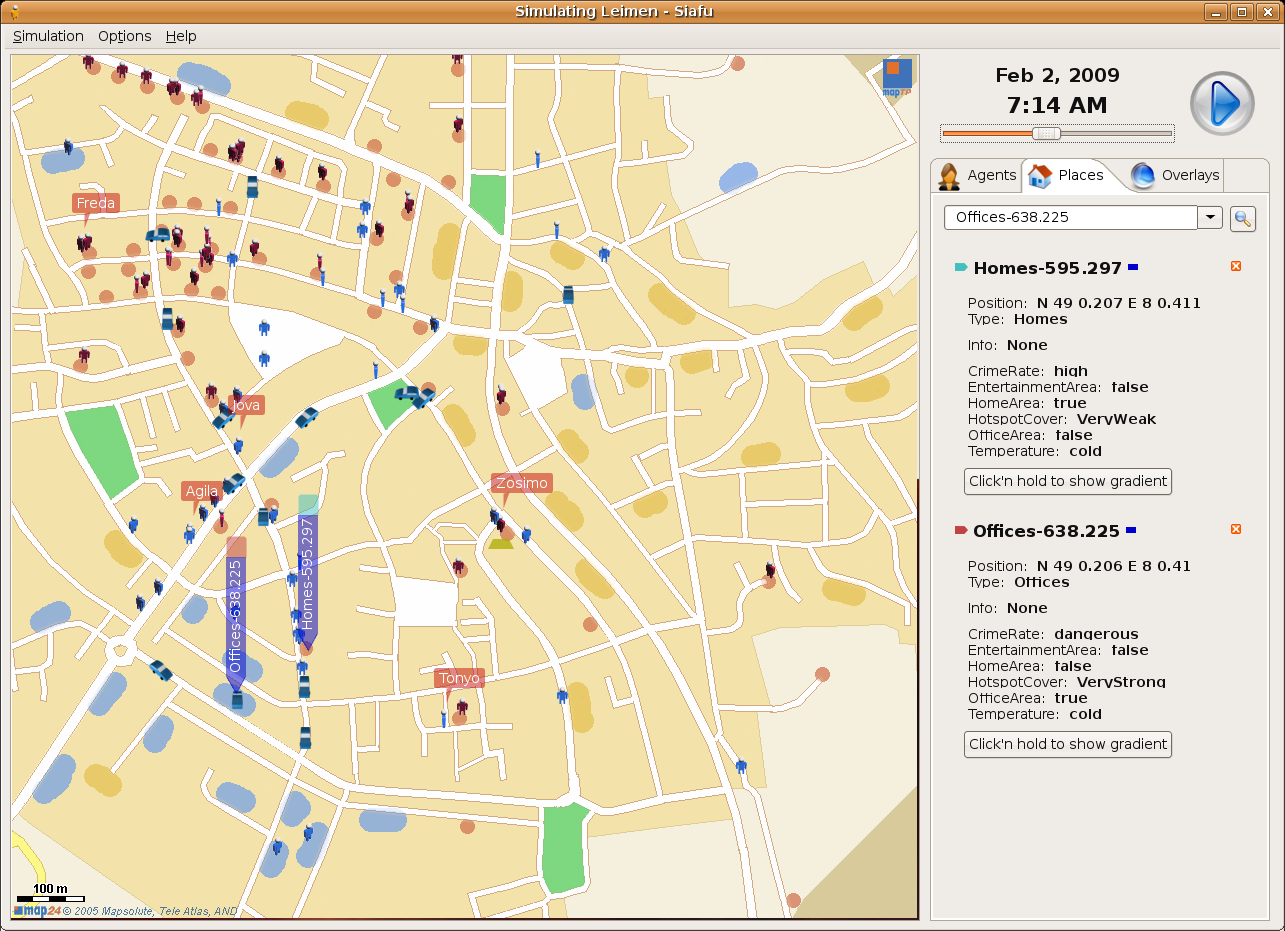Click the Jova agent label on the map
Viewport: 1285px width, 931px height.
tap(246, 405)
